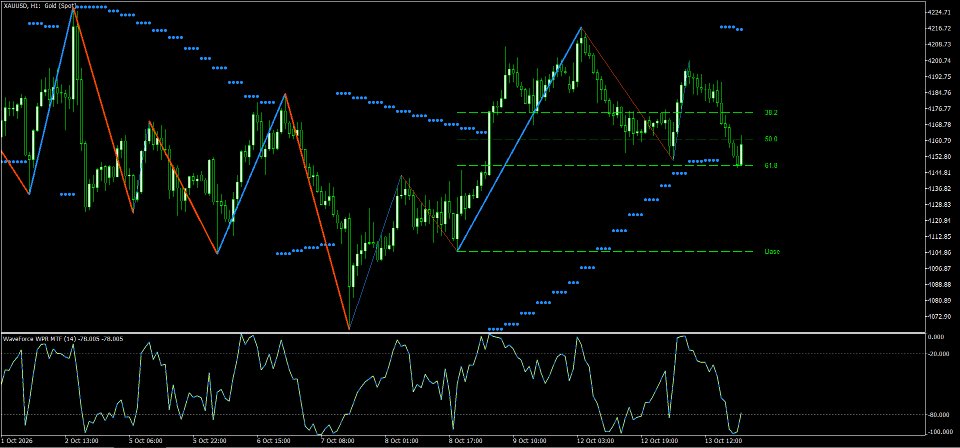Select the 38.2 dashed green Fibonacci line
The image size is (960, 448).
point(604,113)
